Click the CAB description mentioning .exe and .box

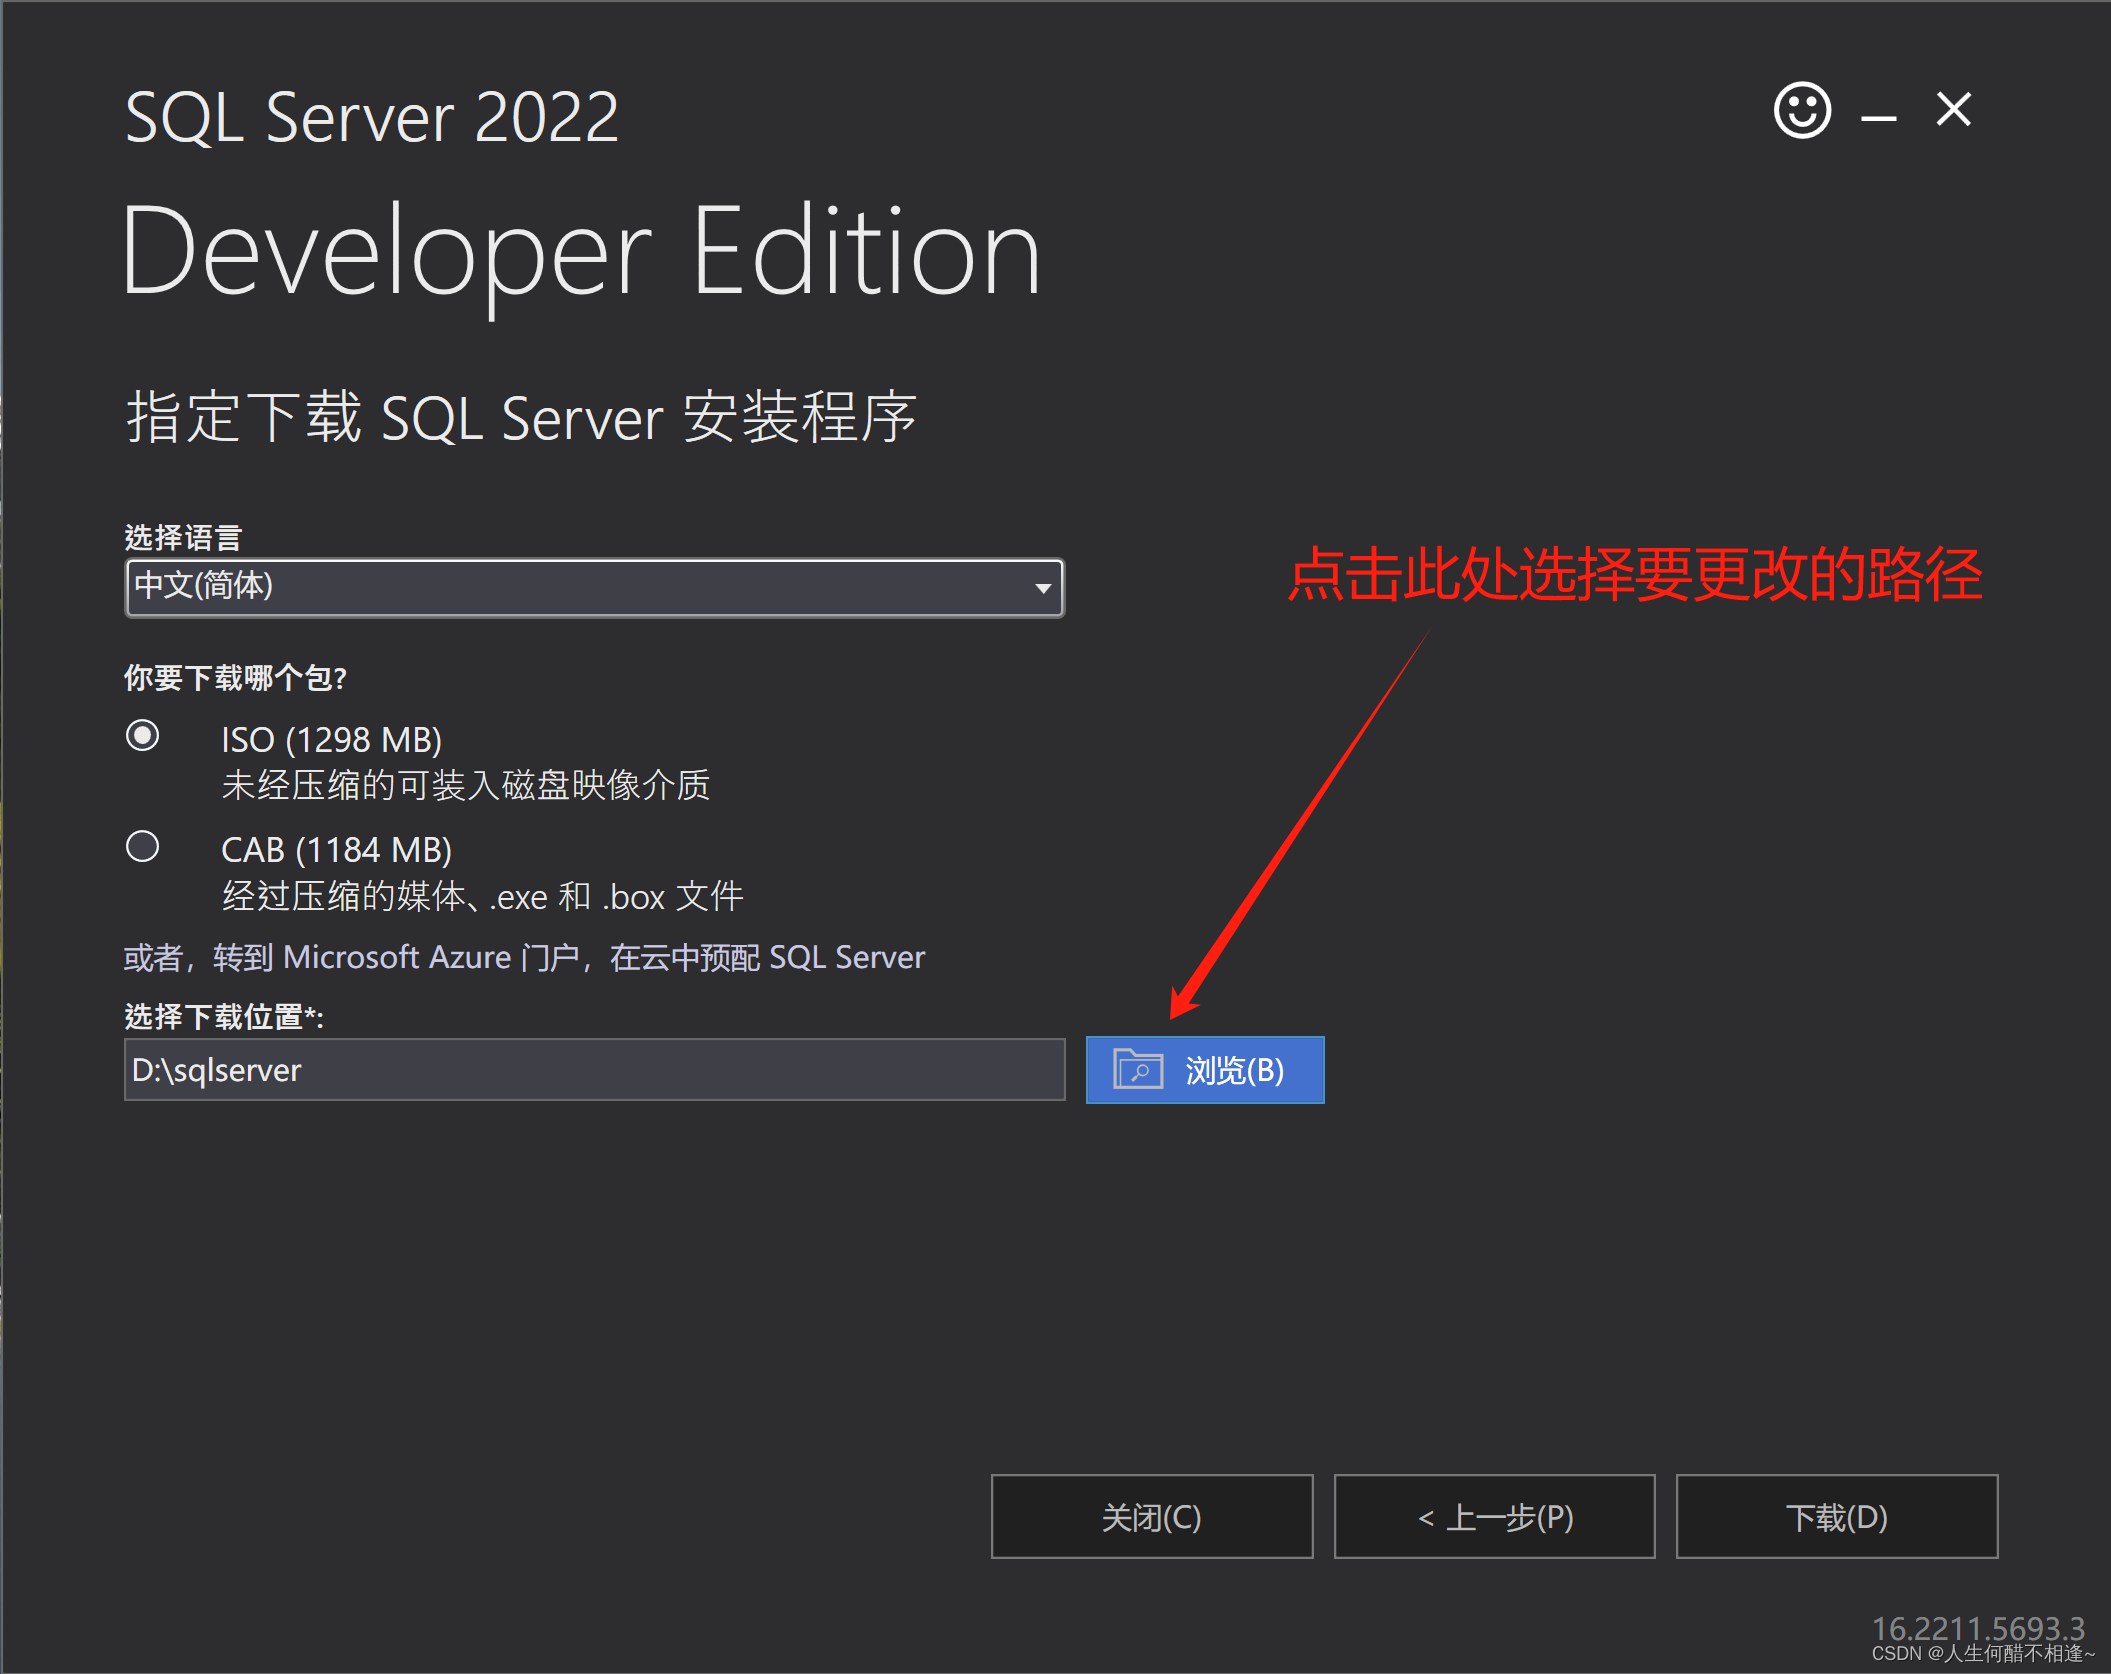[482, 896]
